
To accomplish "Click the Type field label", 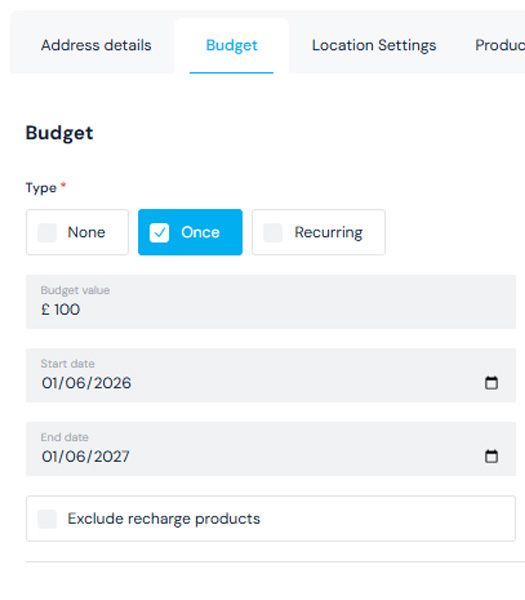I will [41, 188].
